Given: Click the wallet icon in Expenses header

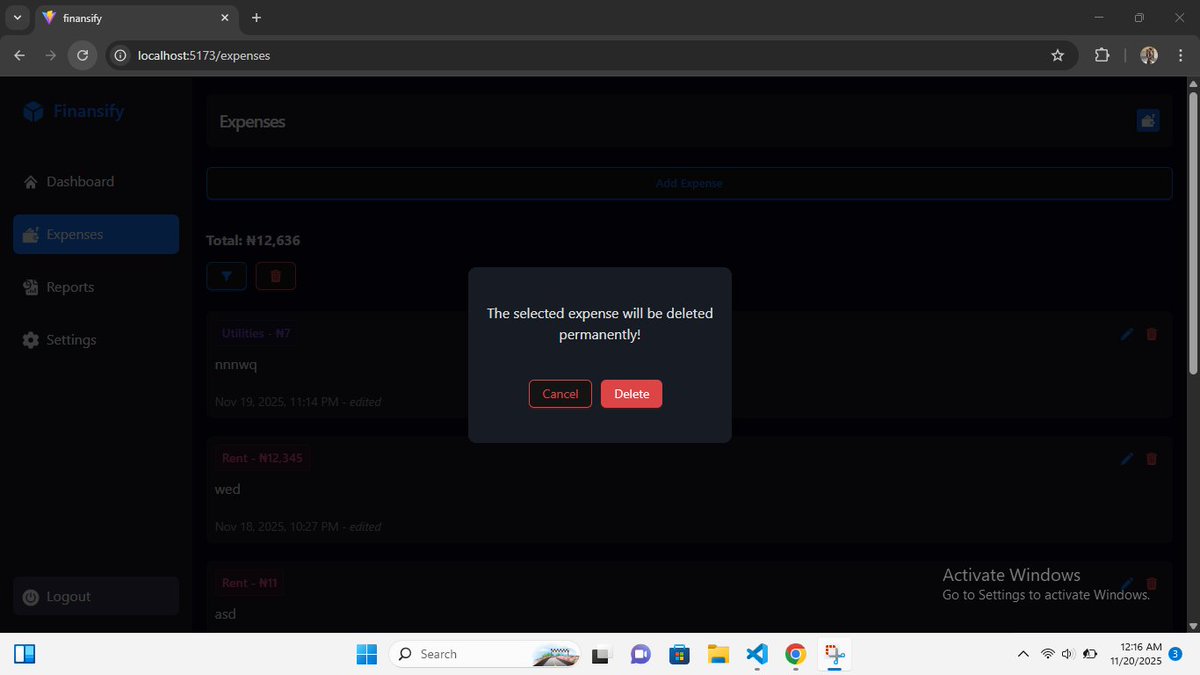Looking at the screenshot, I should (x=1148, y=121).
